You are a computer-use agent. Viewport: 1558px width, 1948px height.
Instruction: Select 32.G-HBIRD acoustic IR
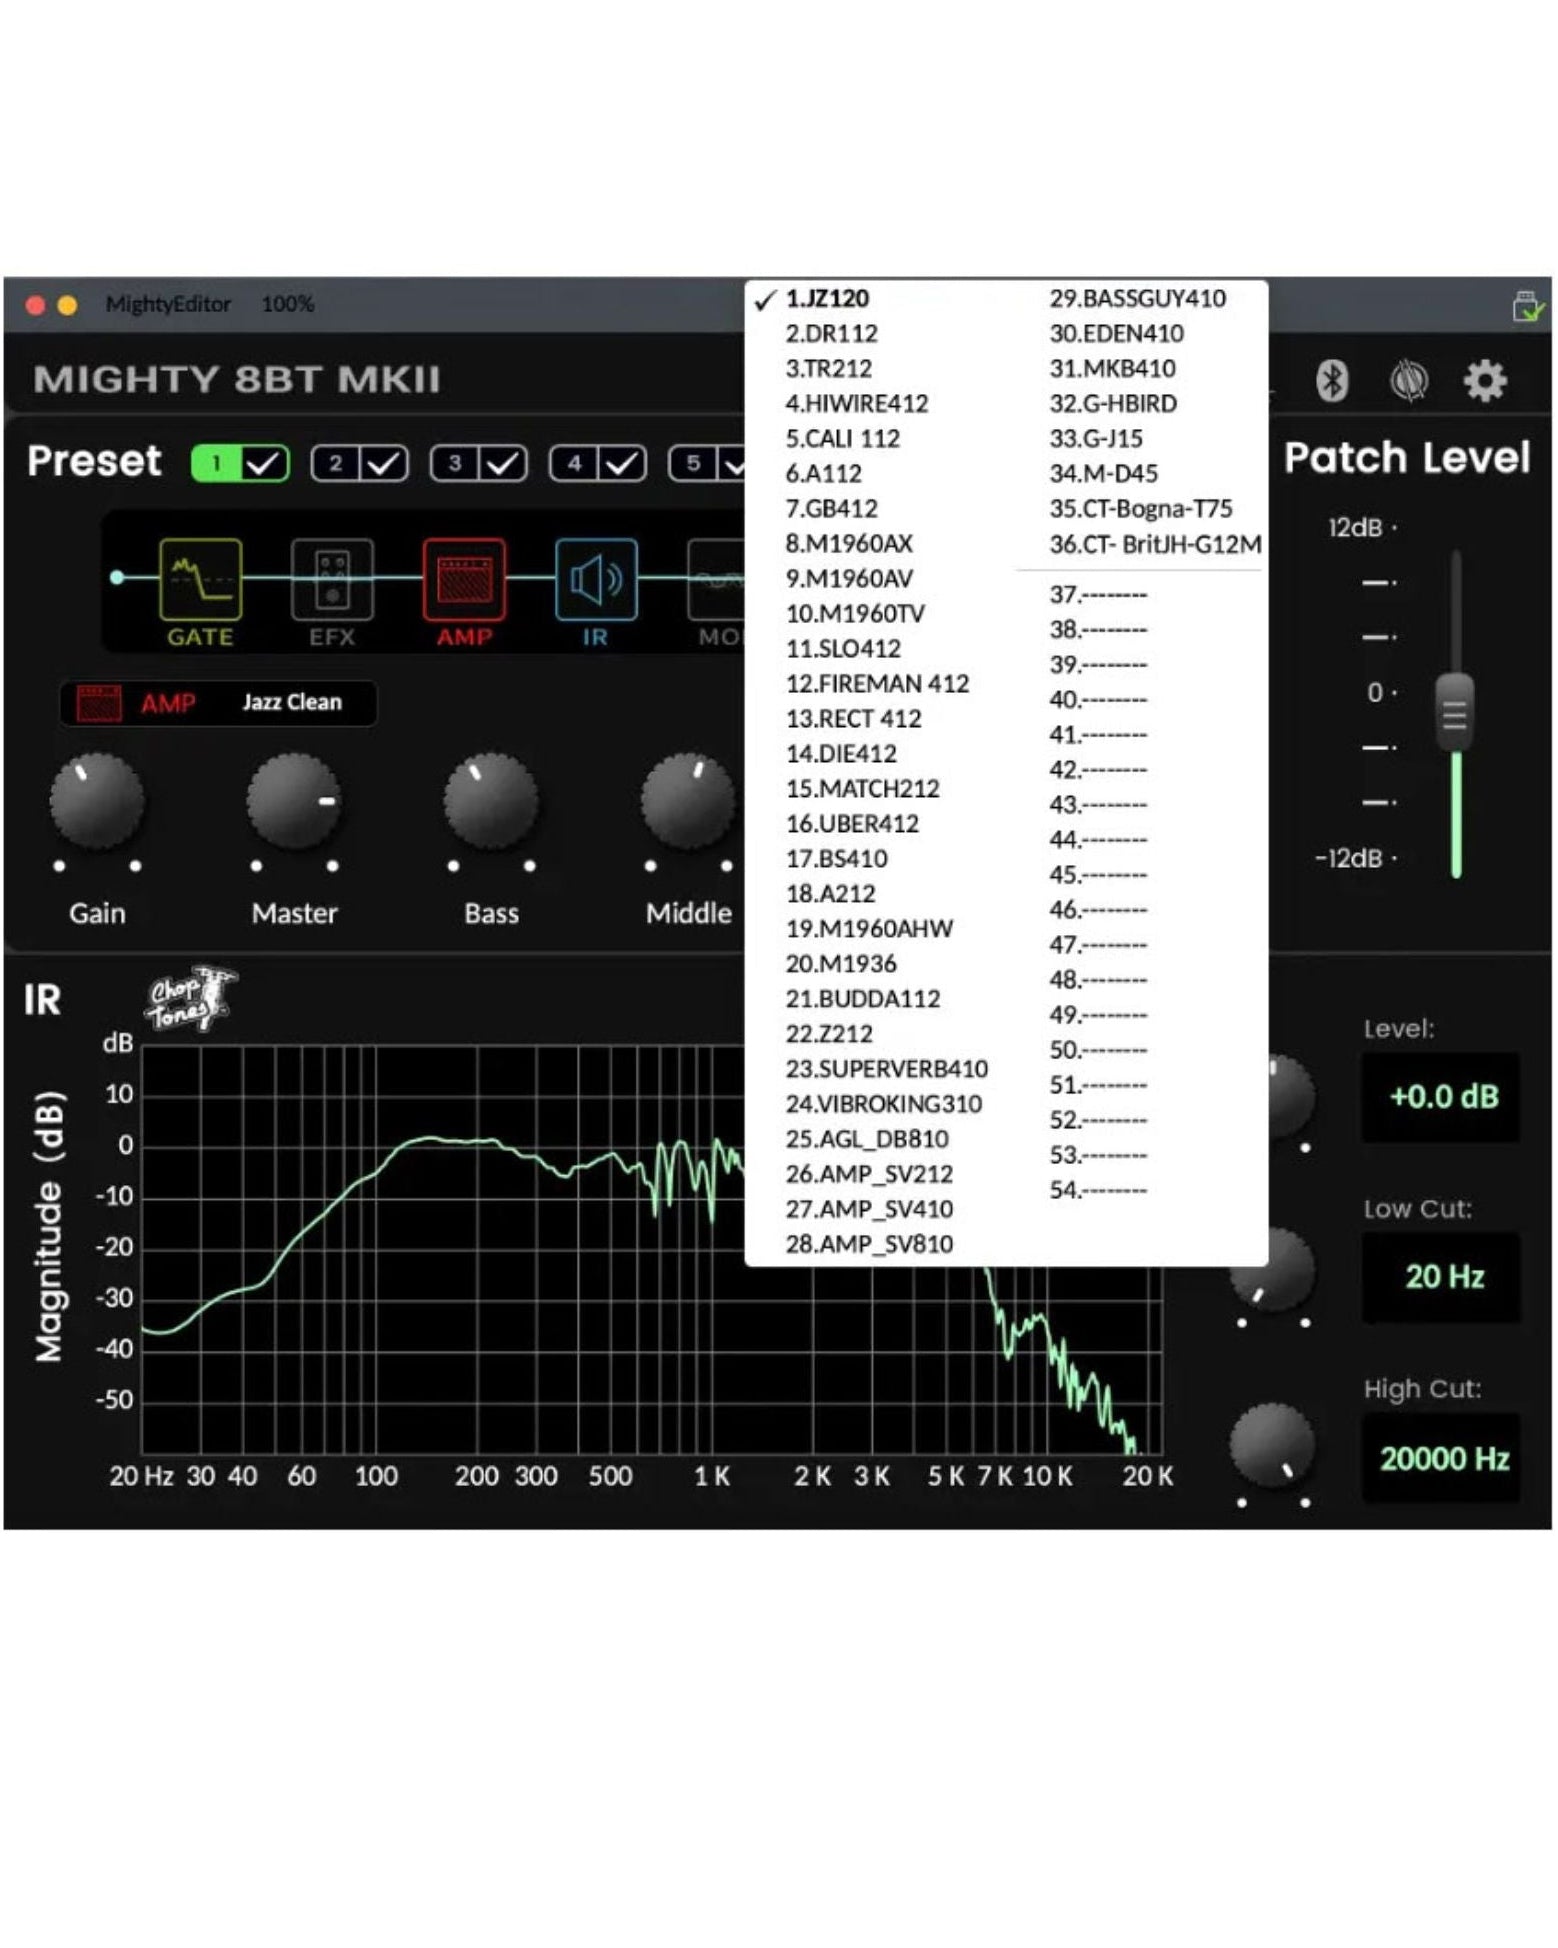click(1113, 404)
